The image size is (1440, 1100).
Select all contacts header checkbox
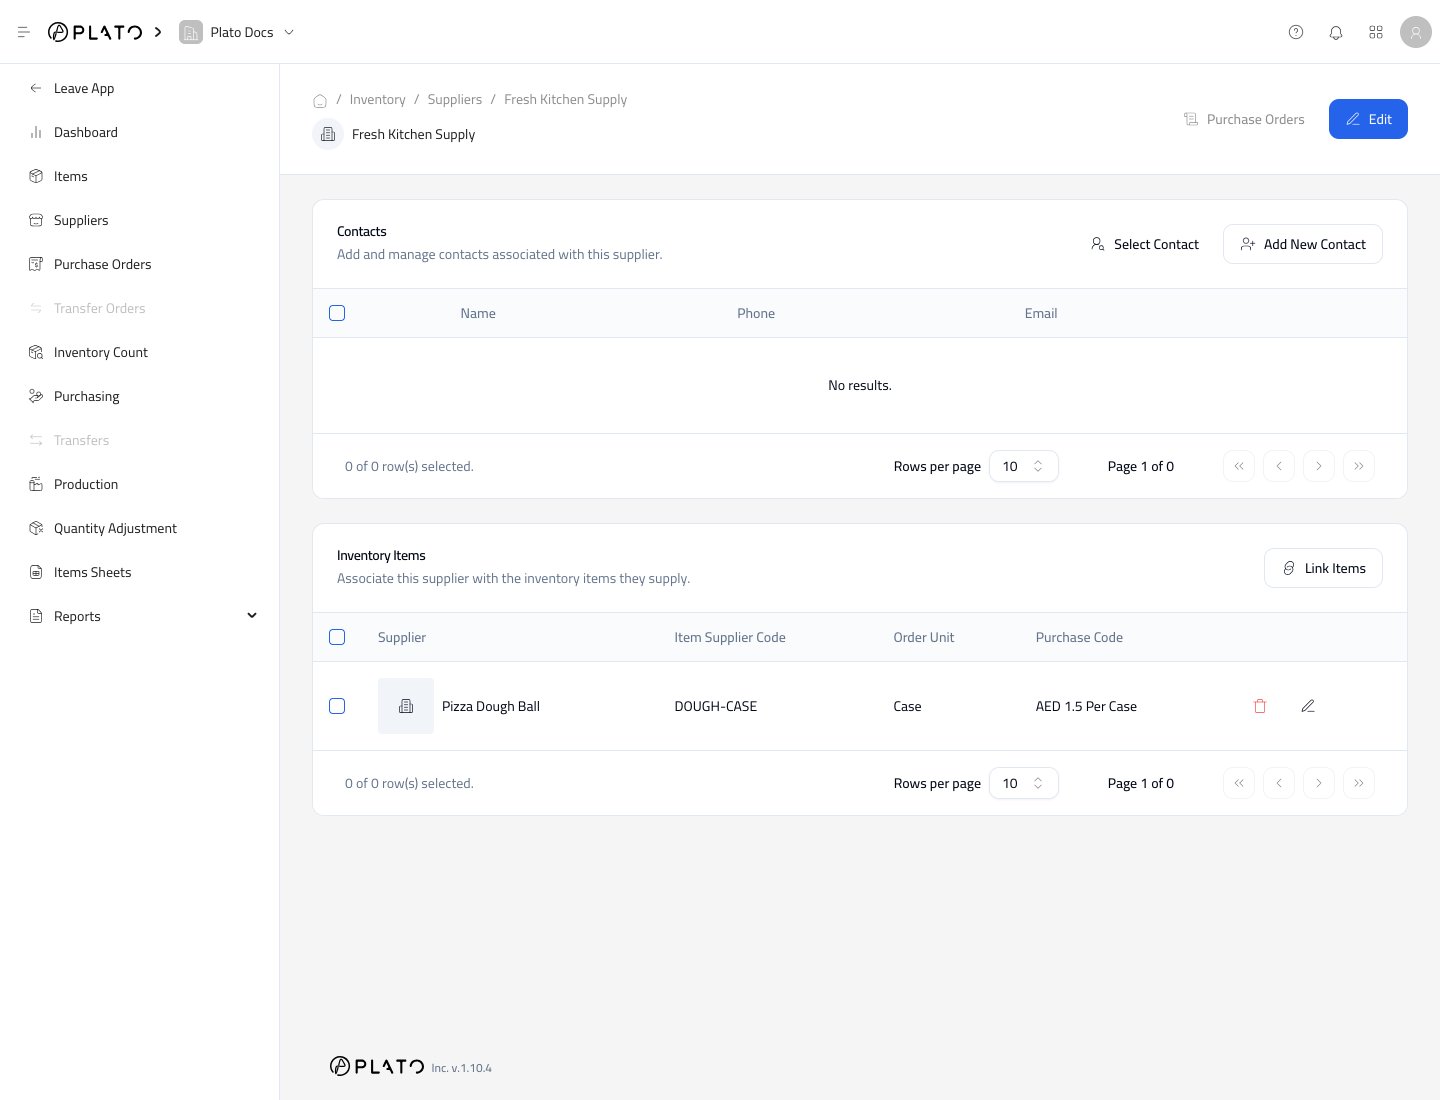tap(337, 313)
